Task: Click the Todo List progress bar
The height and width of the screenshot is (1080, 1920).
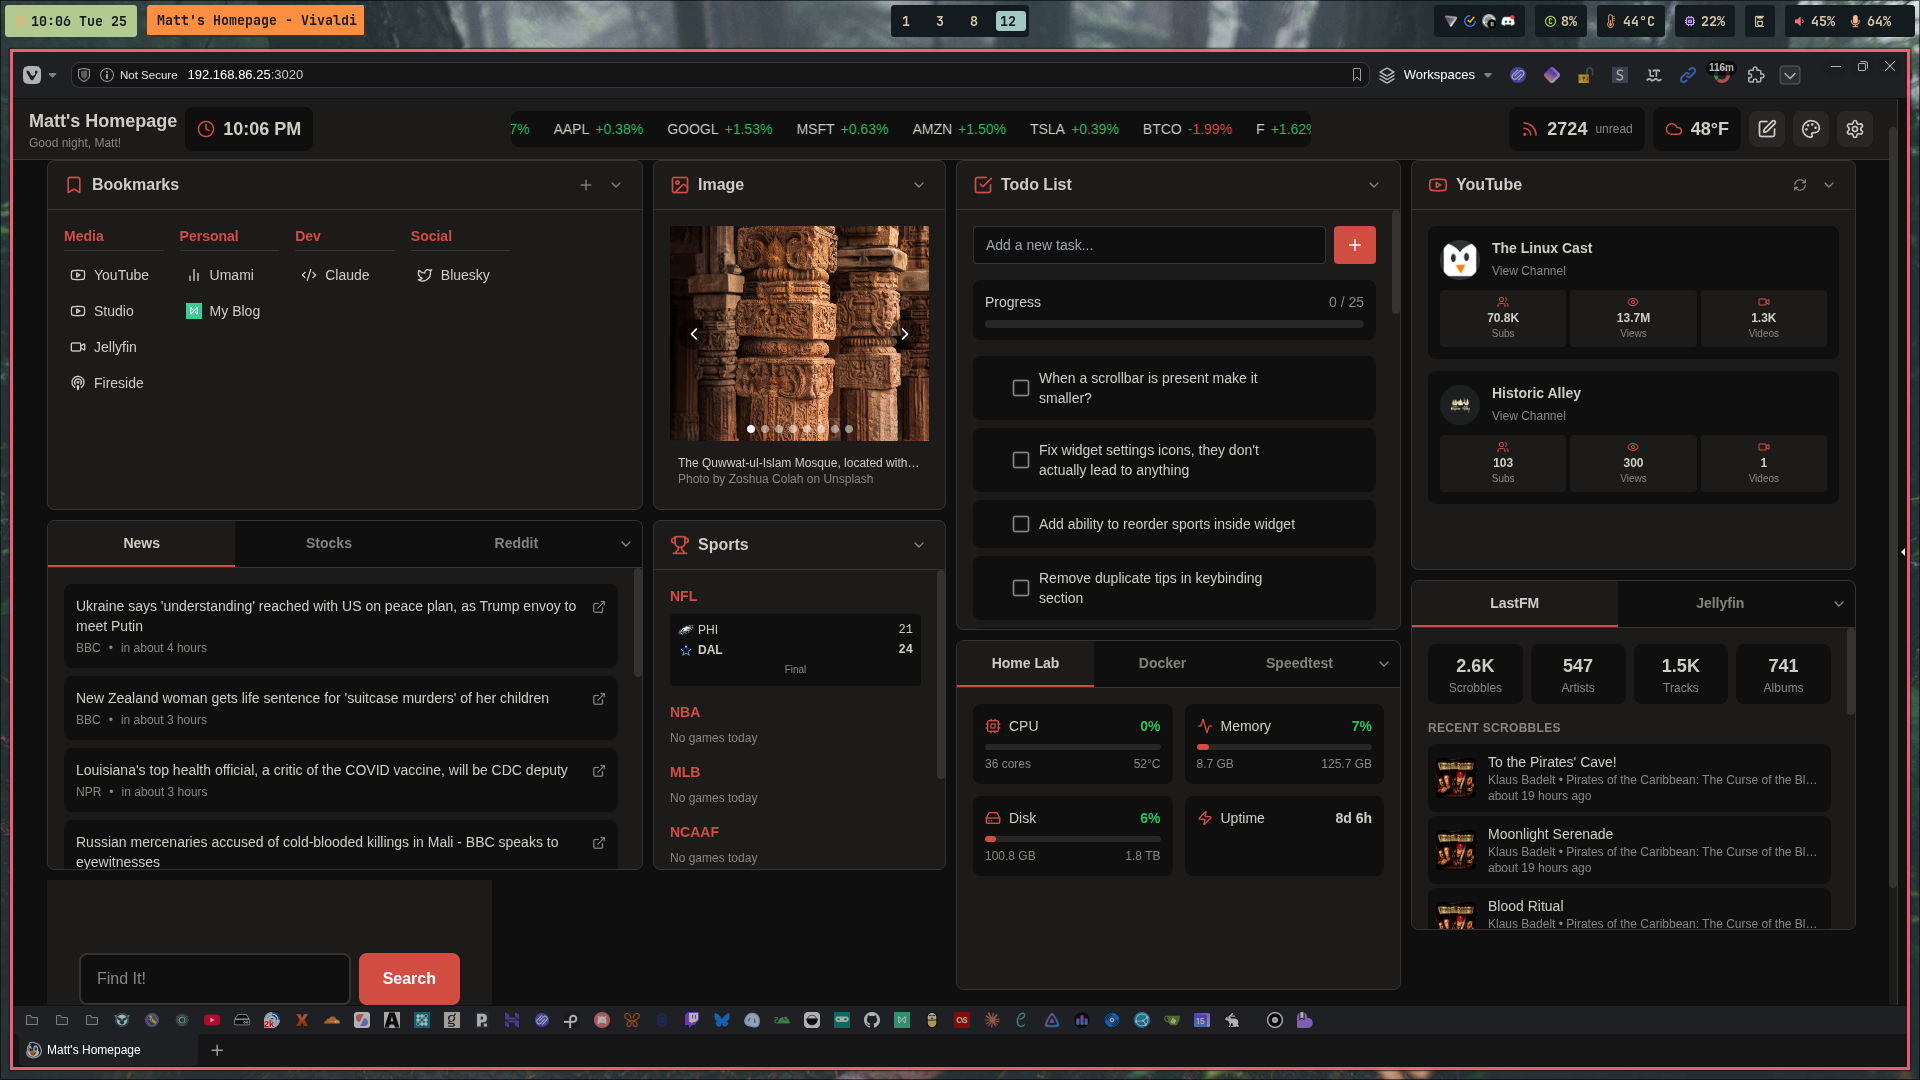Action: click(x=1174, y=323)
